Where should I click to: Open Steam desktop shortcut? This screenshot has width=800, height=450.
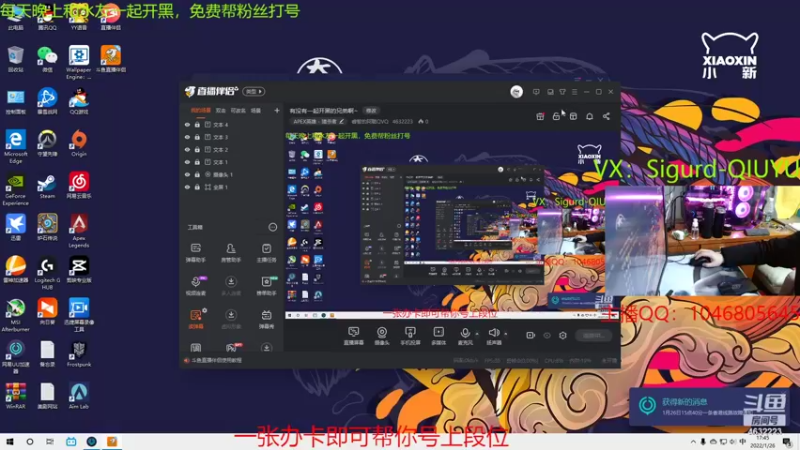(47, 187)
